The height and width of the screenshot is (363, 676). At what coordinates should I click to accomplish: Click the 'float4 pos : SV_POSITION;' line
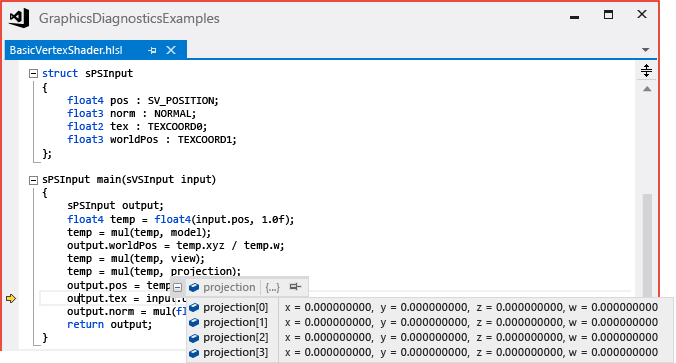[x=143, y=101]
